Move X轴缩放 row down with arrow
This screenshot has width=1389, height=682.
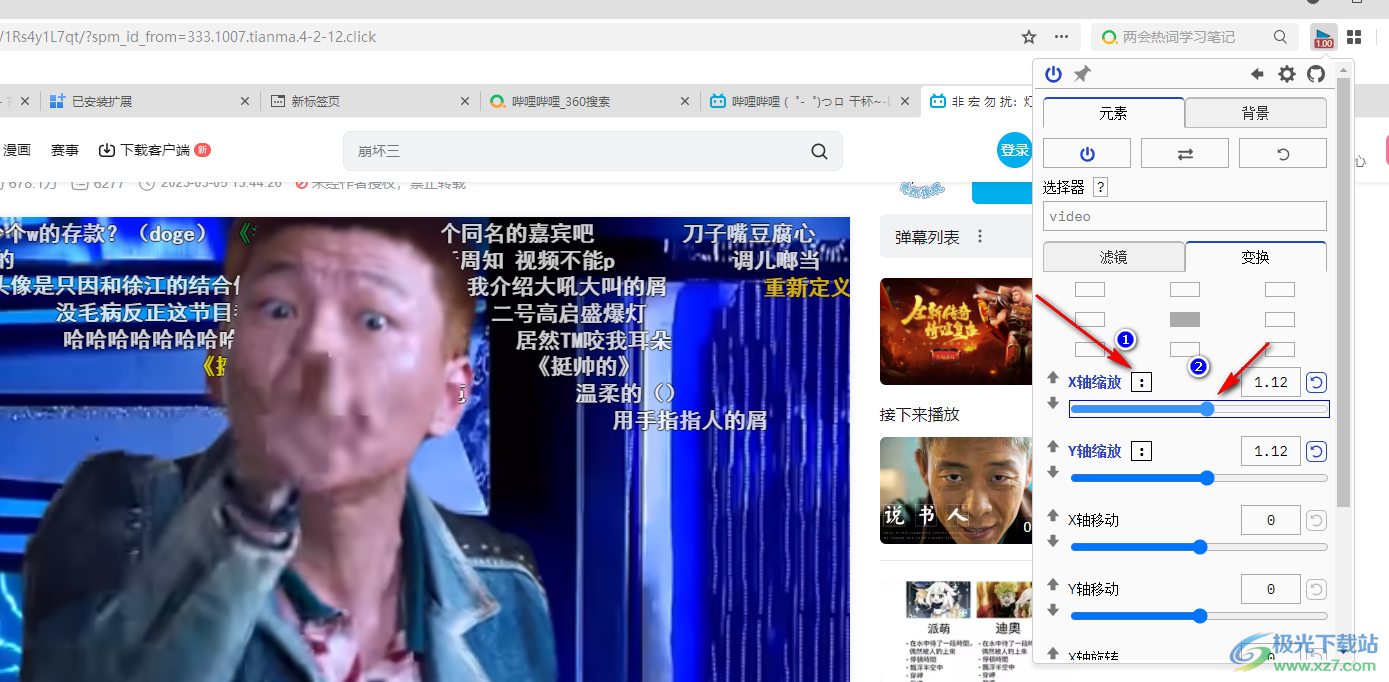tap(1052, 403)
